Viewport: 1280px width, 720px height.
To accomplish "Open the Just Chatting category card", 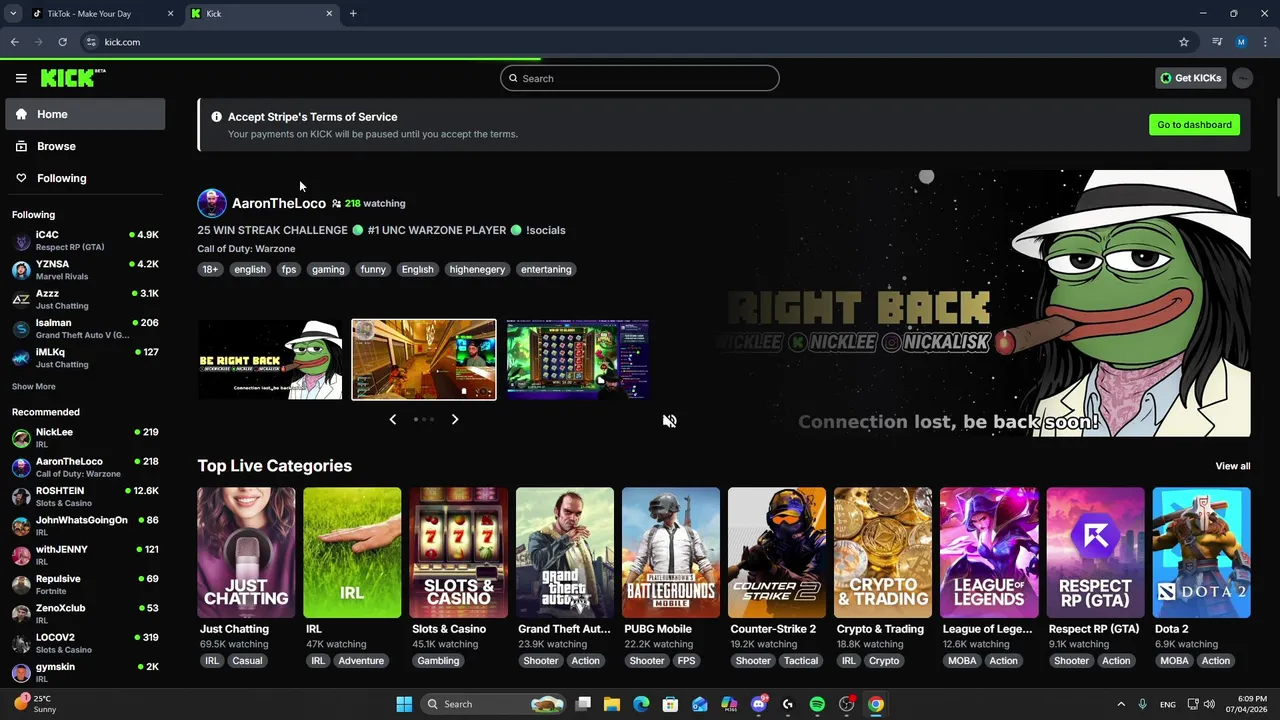I will tap(246, 553).
